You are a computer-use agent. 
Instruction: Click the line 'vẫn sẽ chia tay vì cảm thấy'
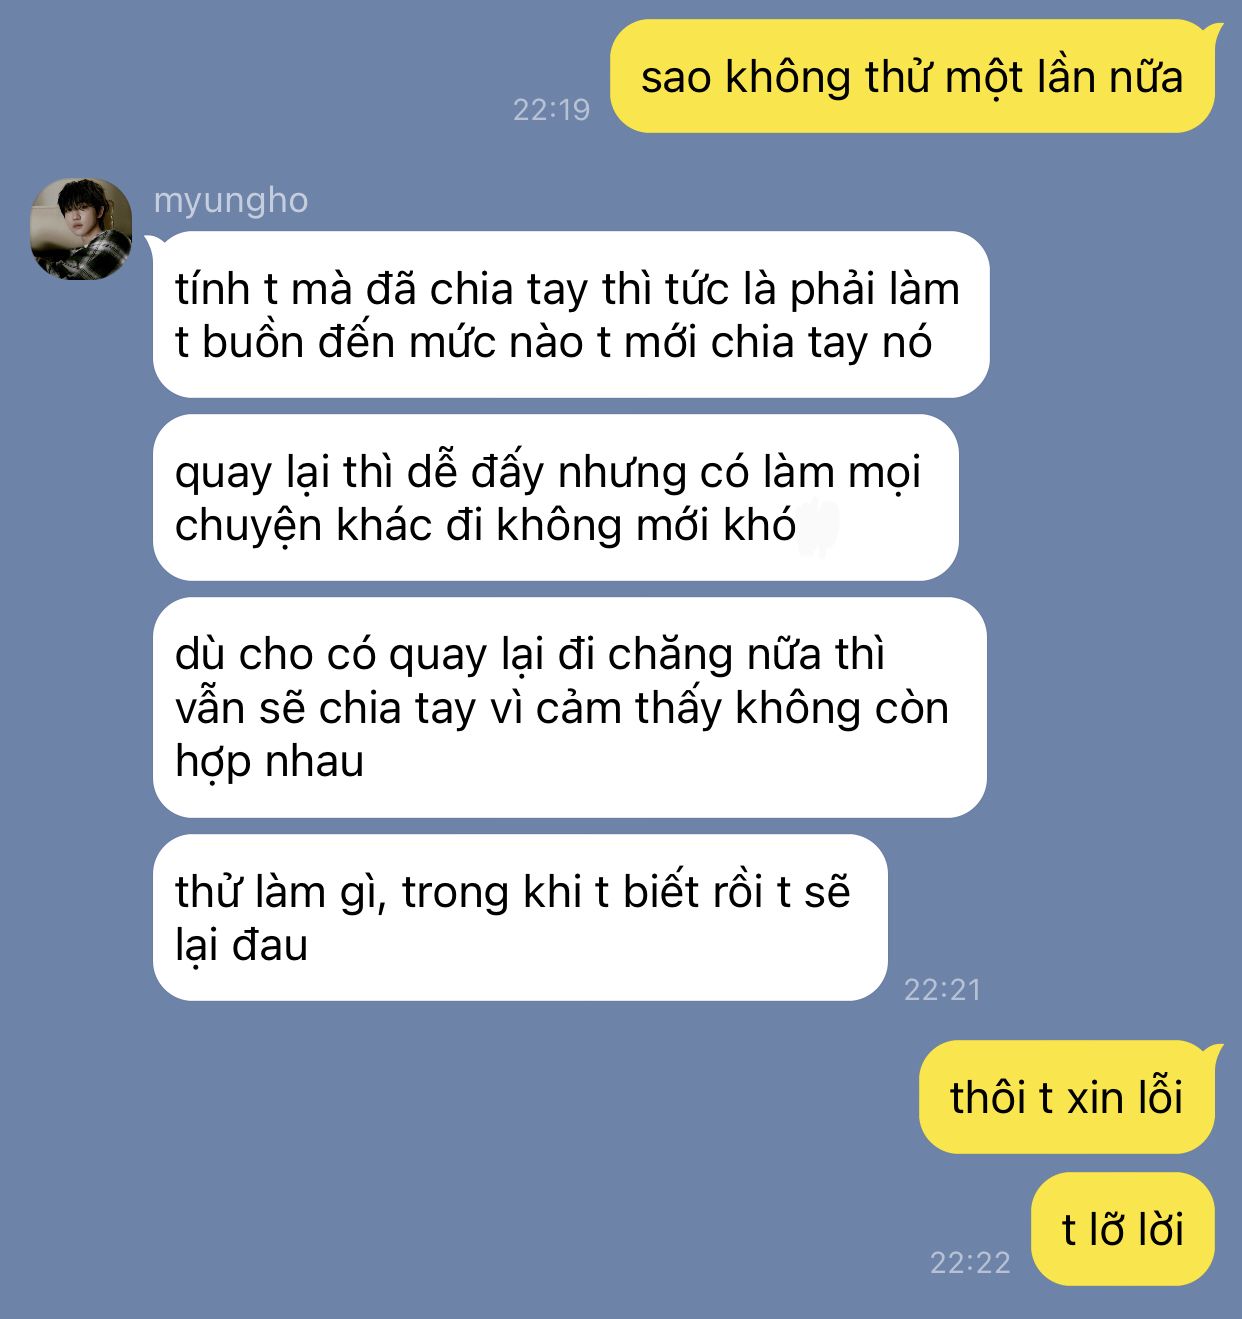562,708
